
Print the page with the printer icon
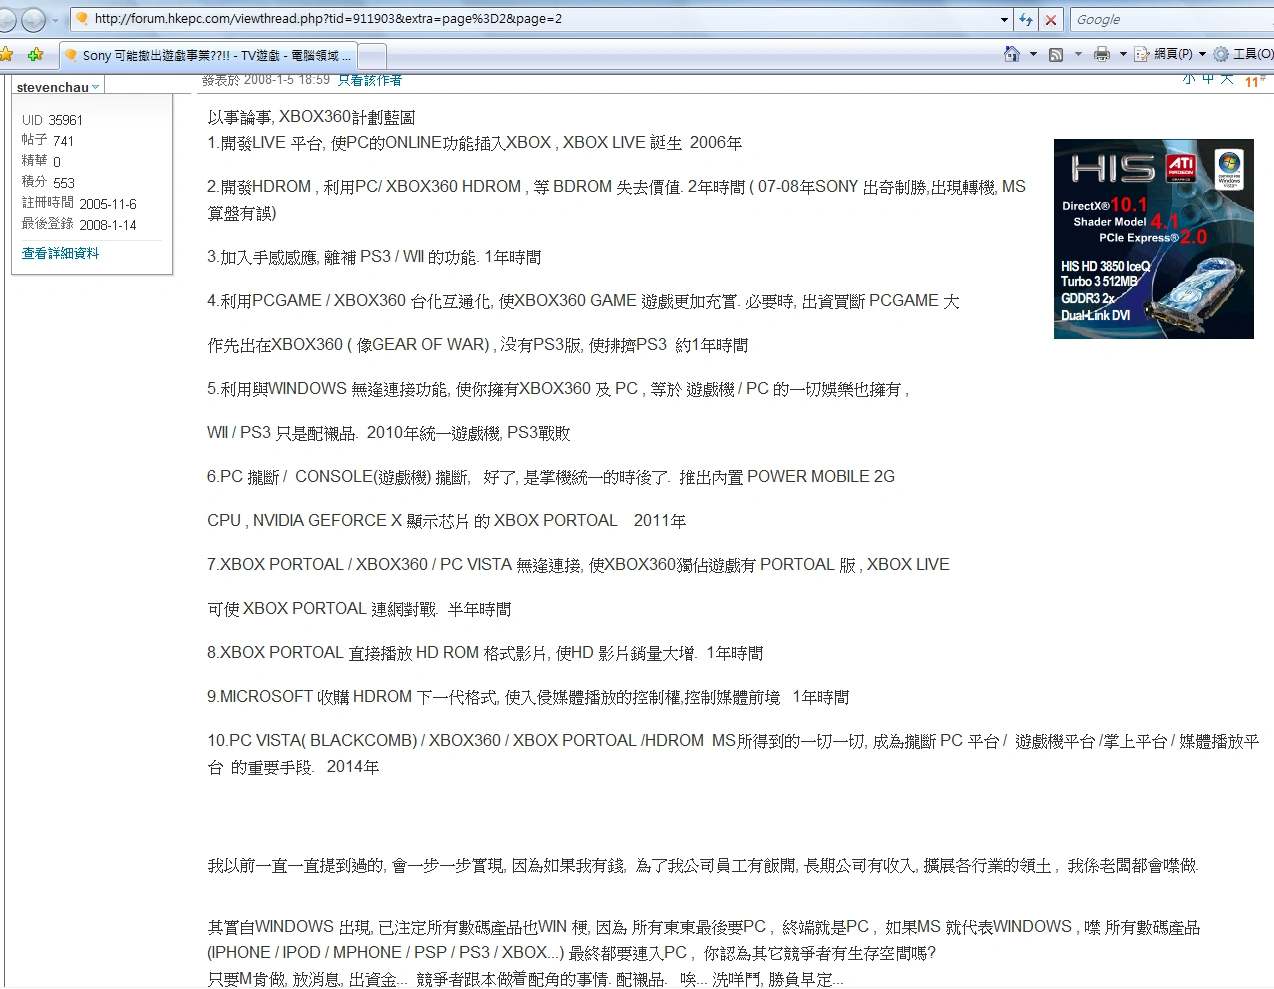pyautogui.click(x=1101, y=54)
